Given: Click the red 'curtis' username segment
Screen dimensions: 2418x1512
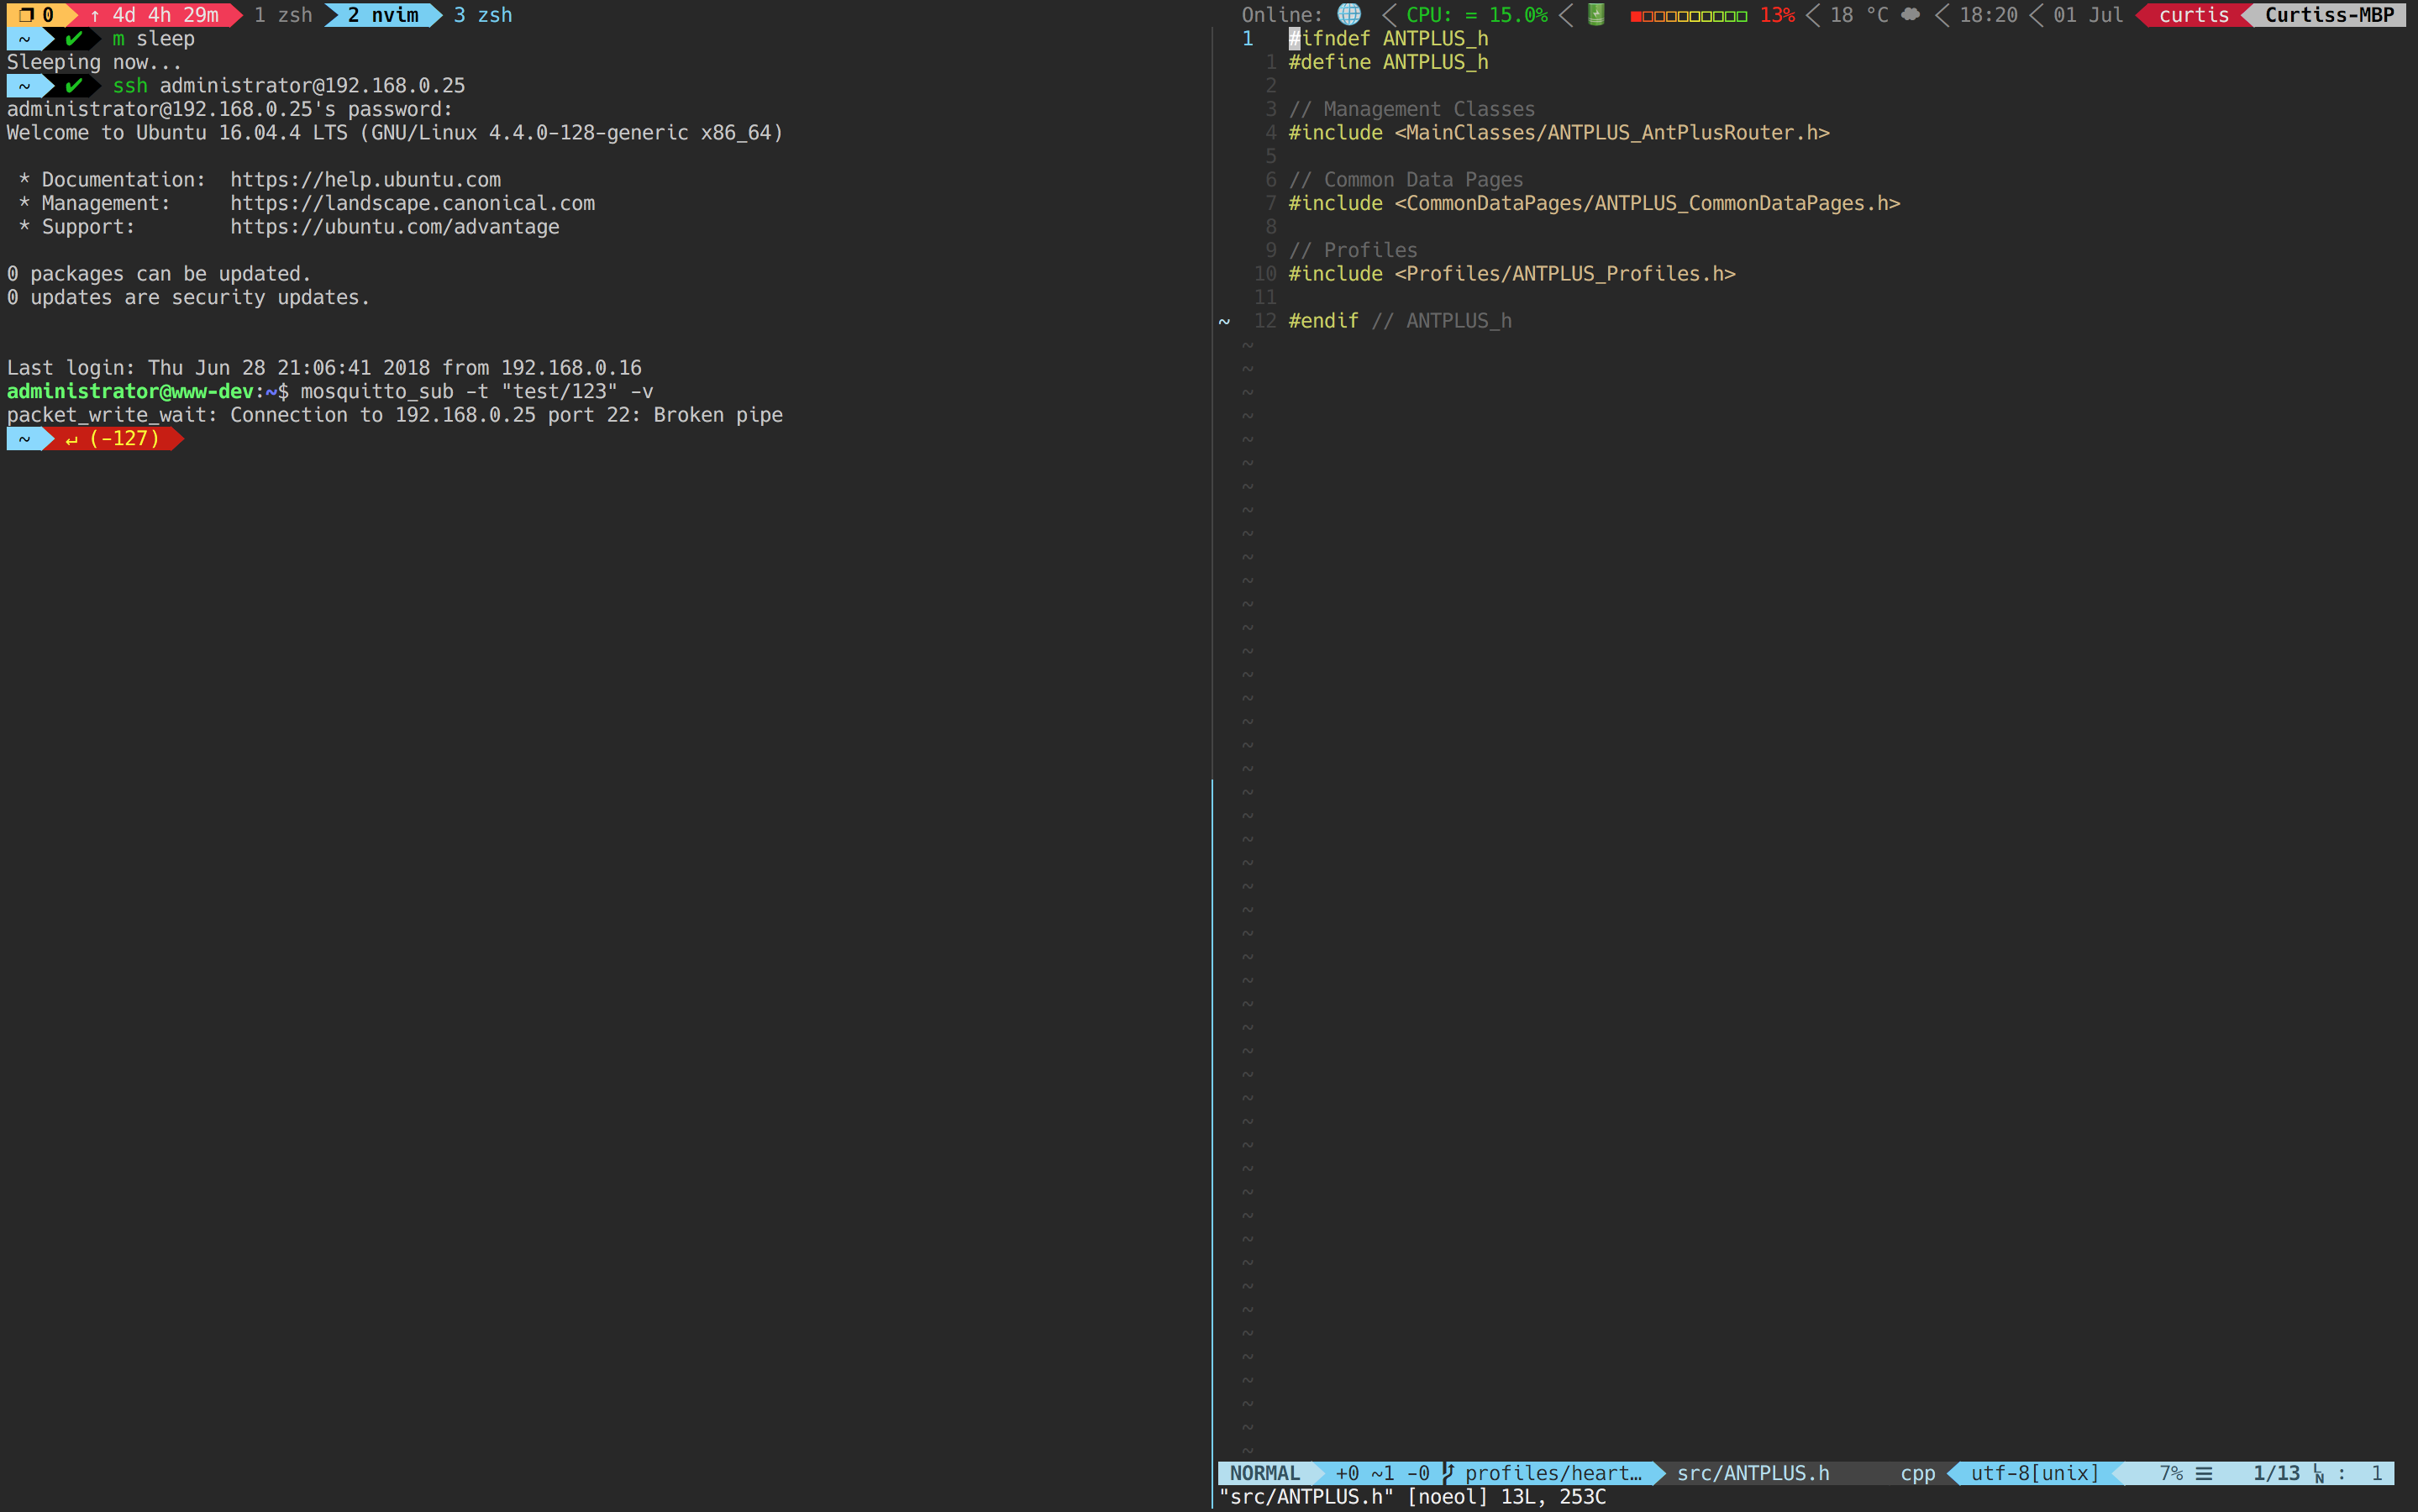Looking at the screenshot, I should coord(2193,15).
